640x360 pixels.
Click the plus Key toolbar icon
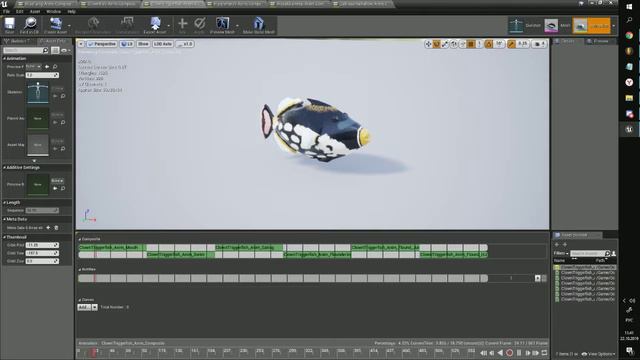(182, 25)
